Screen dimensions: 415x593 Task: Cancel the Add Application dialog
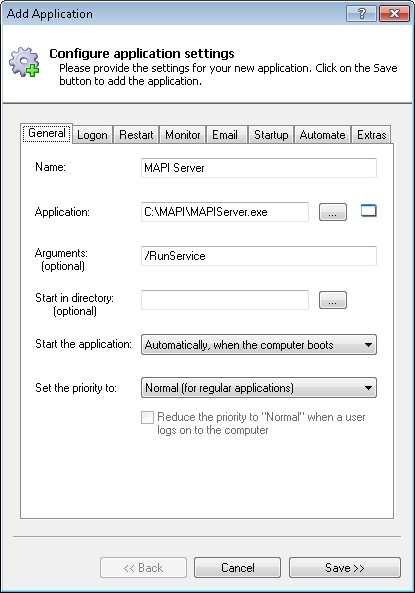(238, 568)
